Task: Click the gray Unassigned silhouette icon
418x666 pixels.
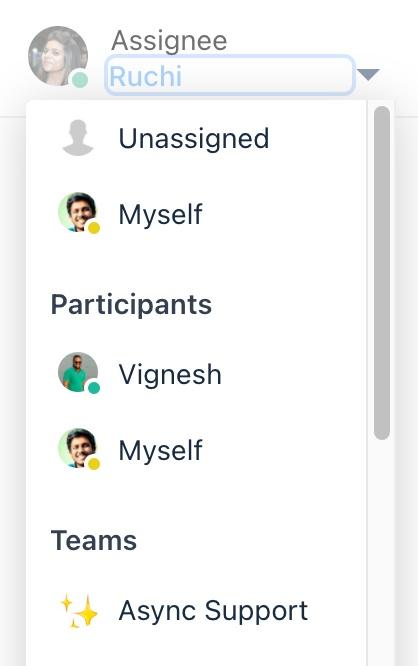Action: coord(78,138)
